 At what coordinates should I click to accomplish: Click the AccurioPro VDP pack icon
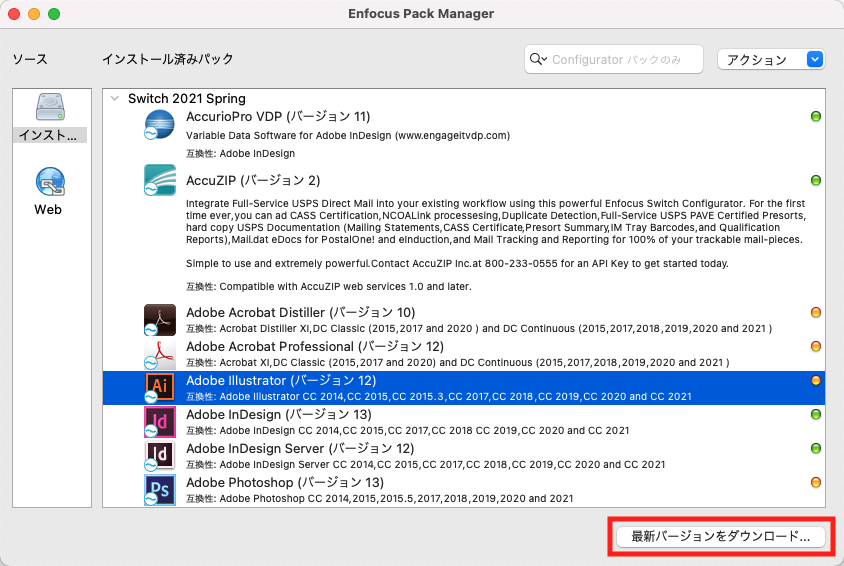coord(159,124)
